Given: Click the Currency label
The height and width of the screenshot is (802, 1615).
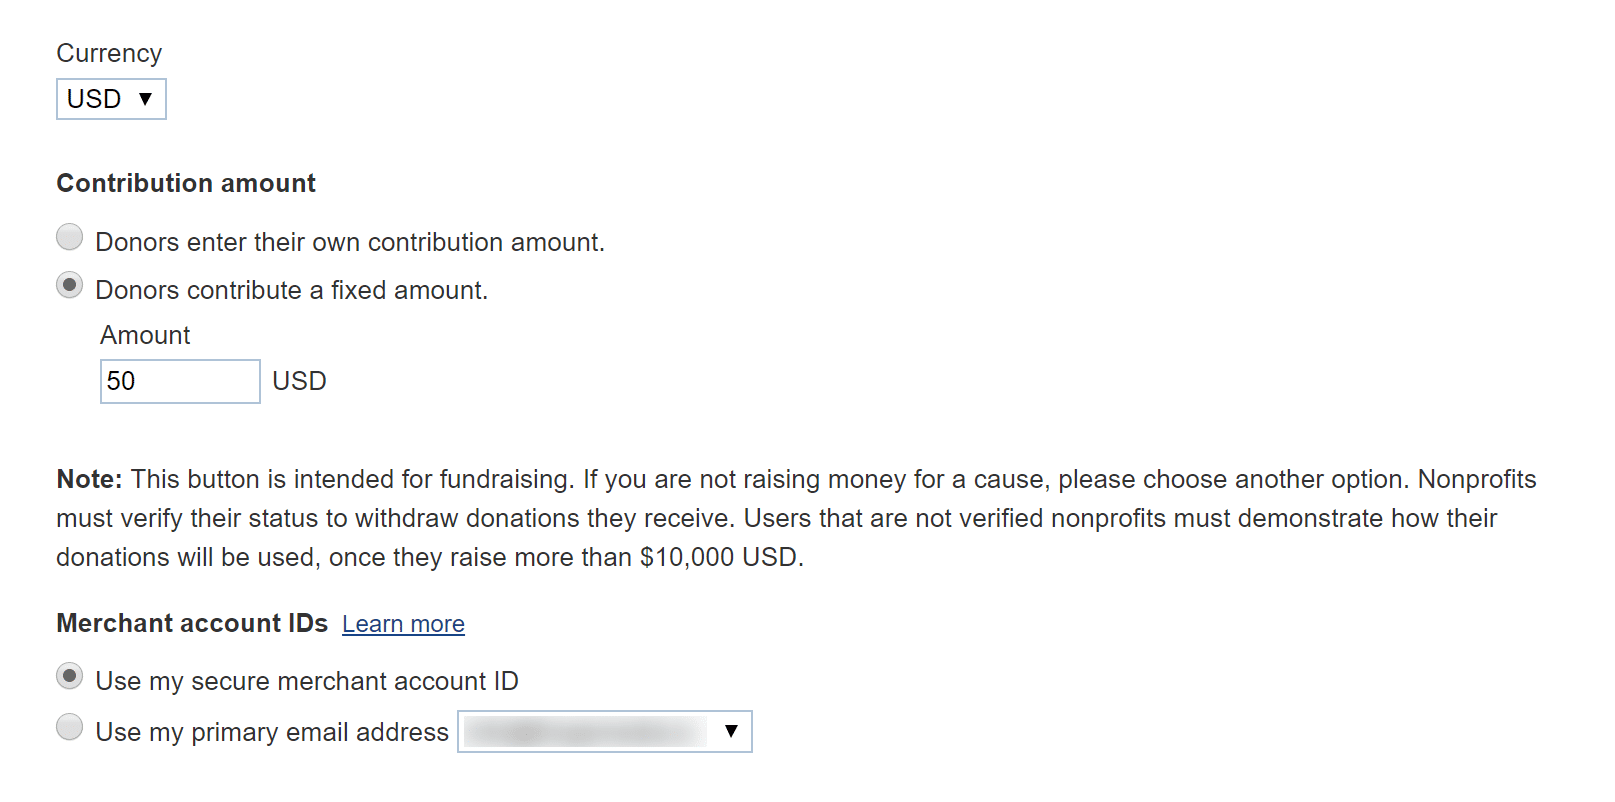Looking at the screenshot, I should [109, 53].
